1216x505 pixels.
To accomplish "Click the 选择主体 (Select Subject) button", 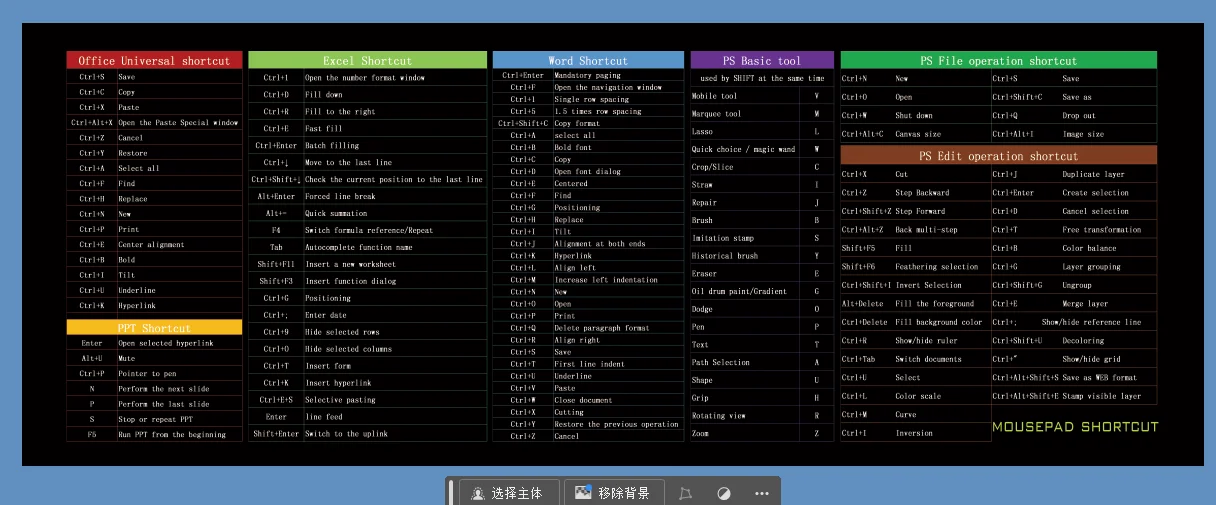I will 507,493.
